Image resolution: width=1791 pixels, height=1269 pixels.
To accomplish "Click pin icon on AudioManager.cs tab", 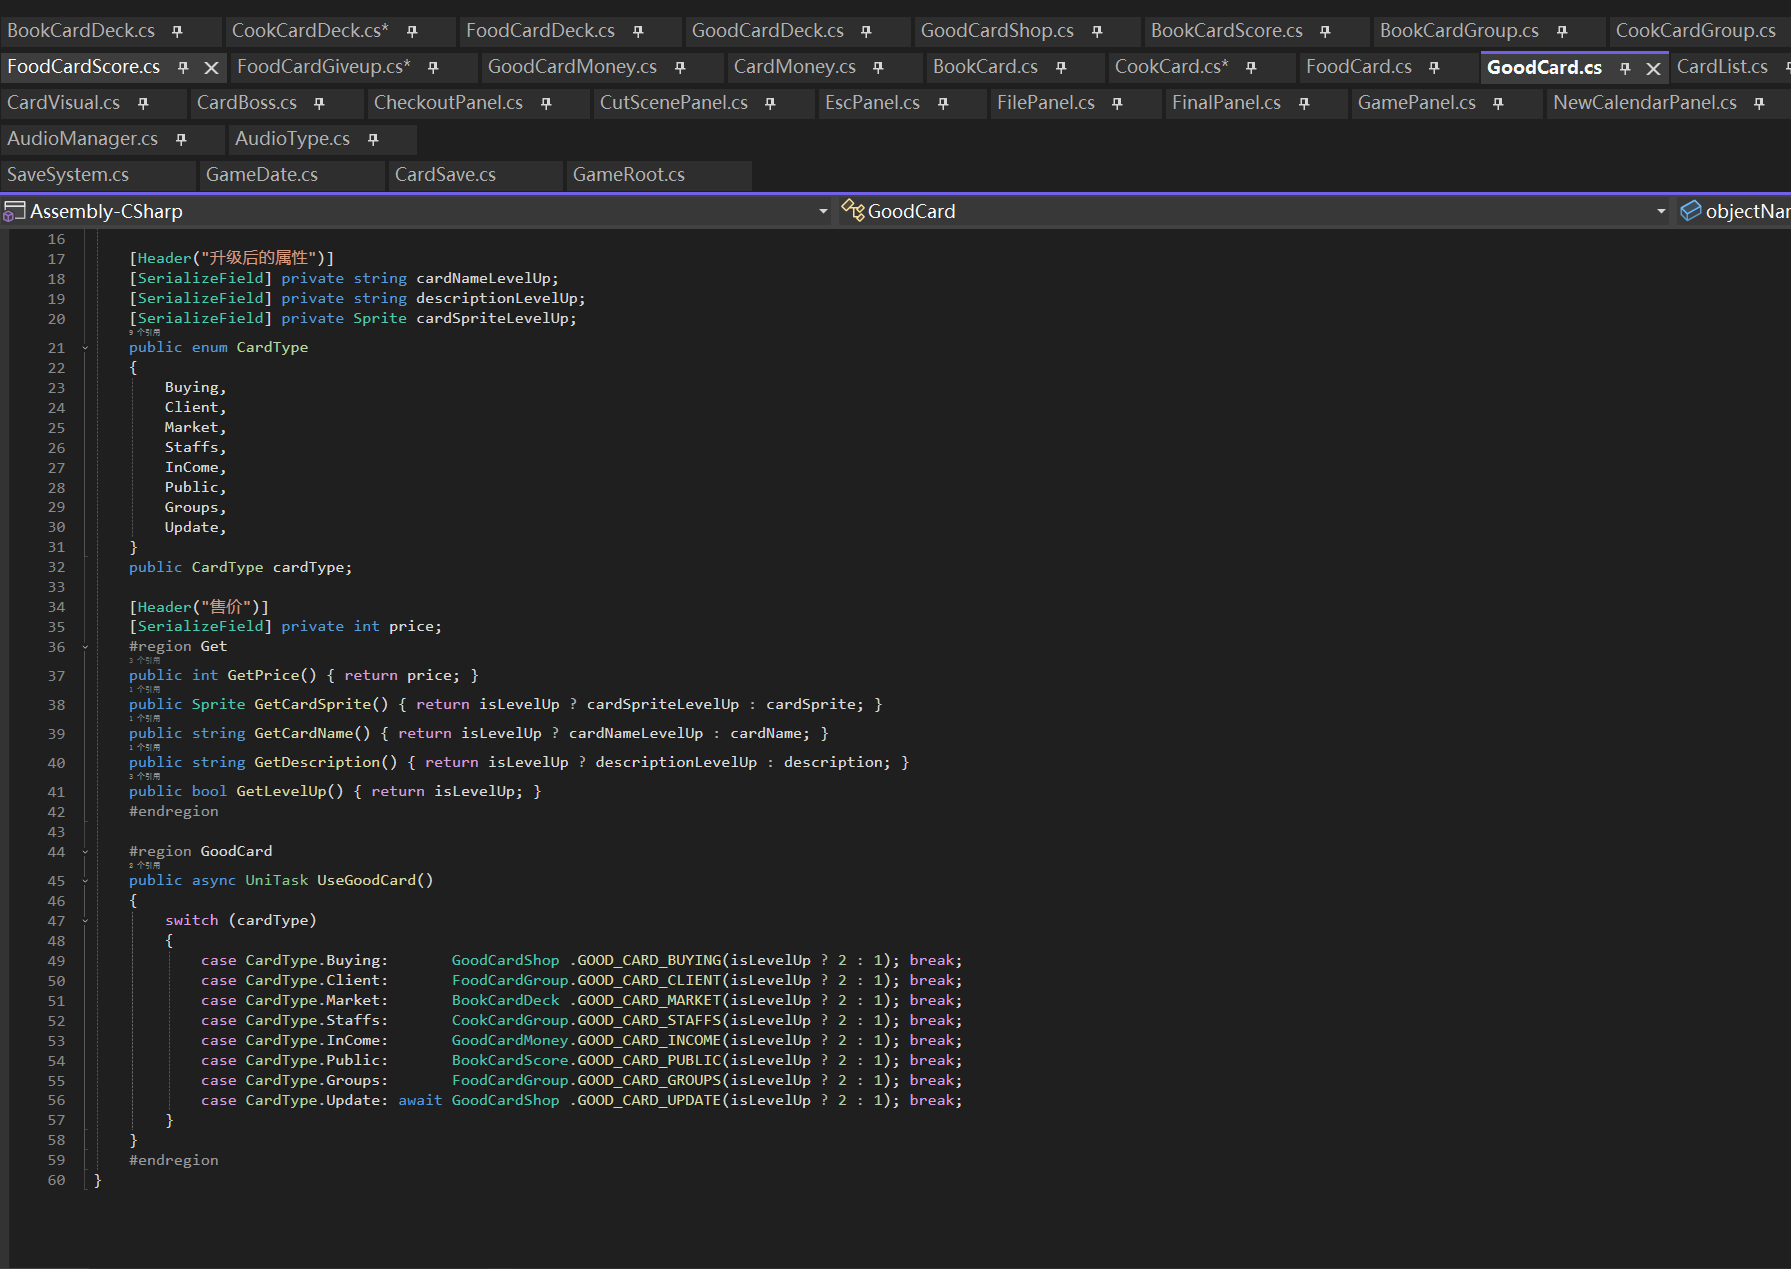I will (181, 140).
